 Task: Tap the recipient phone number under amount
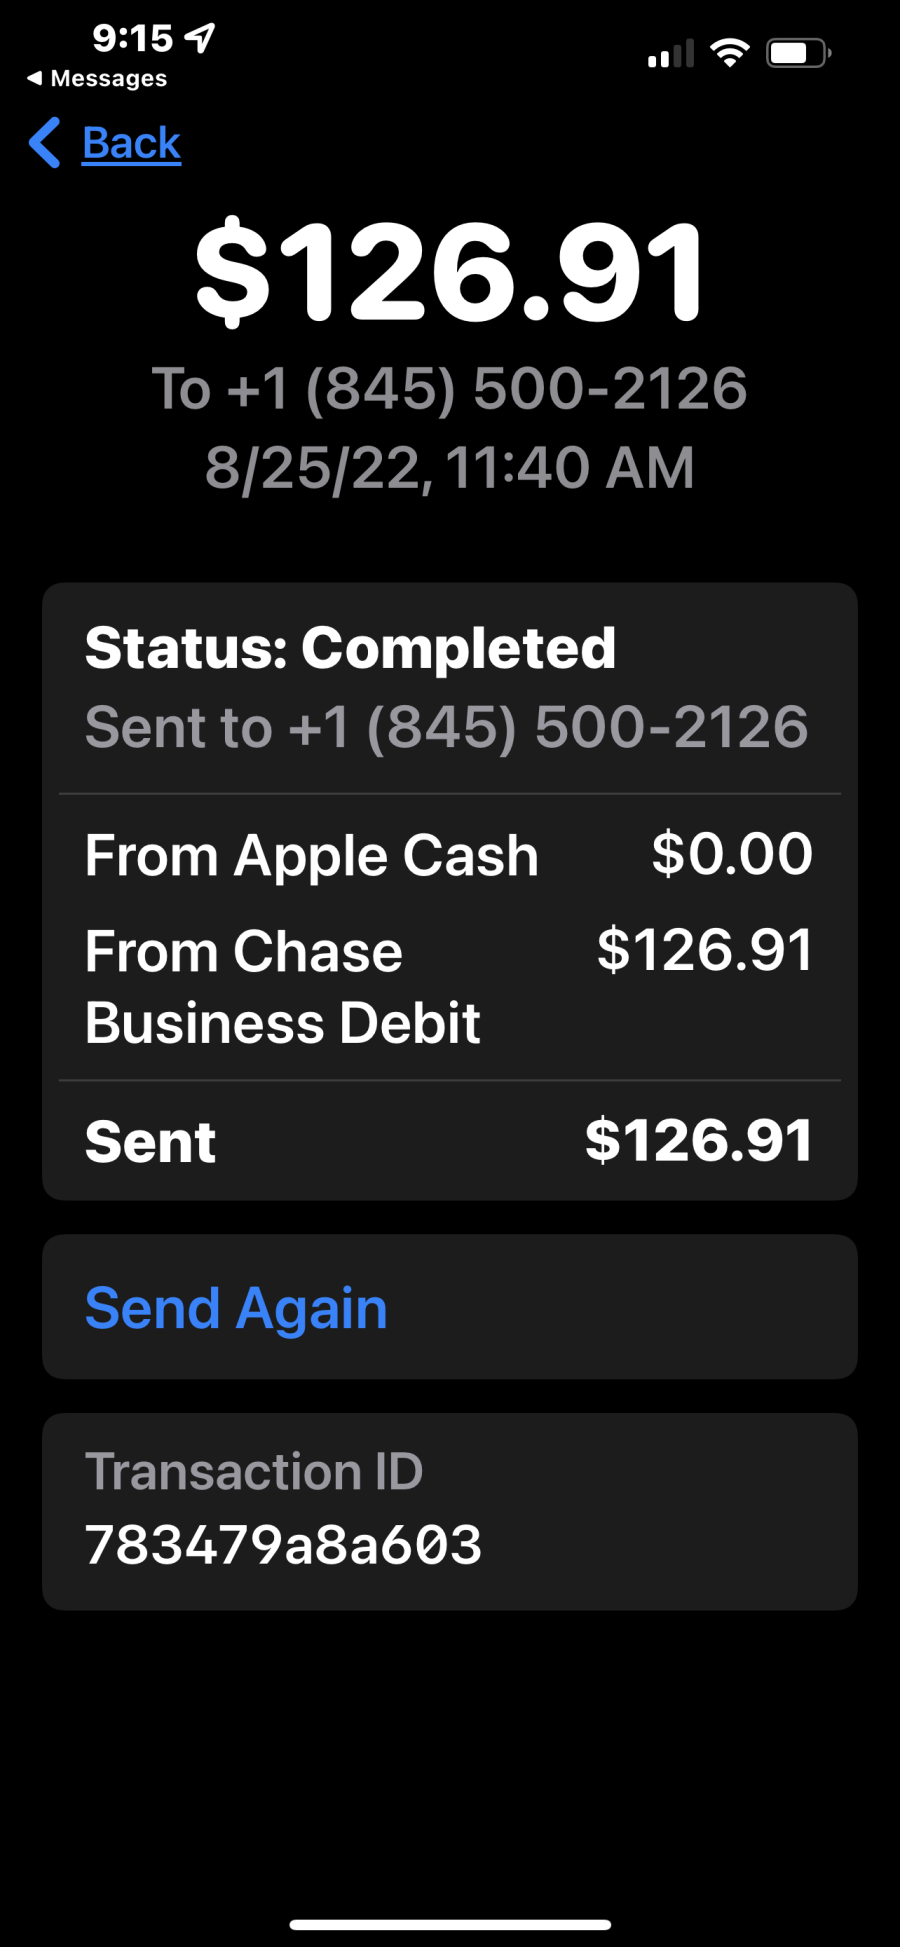point(450,388)
